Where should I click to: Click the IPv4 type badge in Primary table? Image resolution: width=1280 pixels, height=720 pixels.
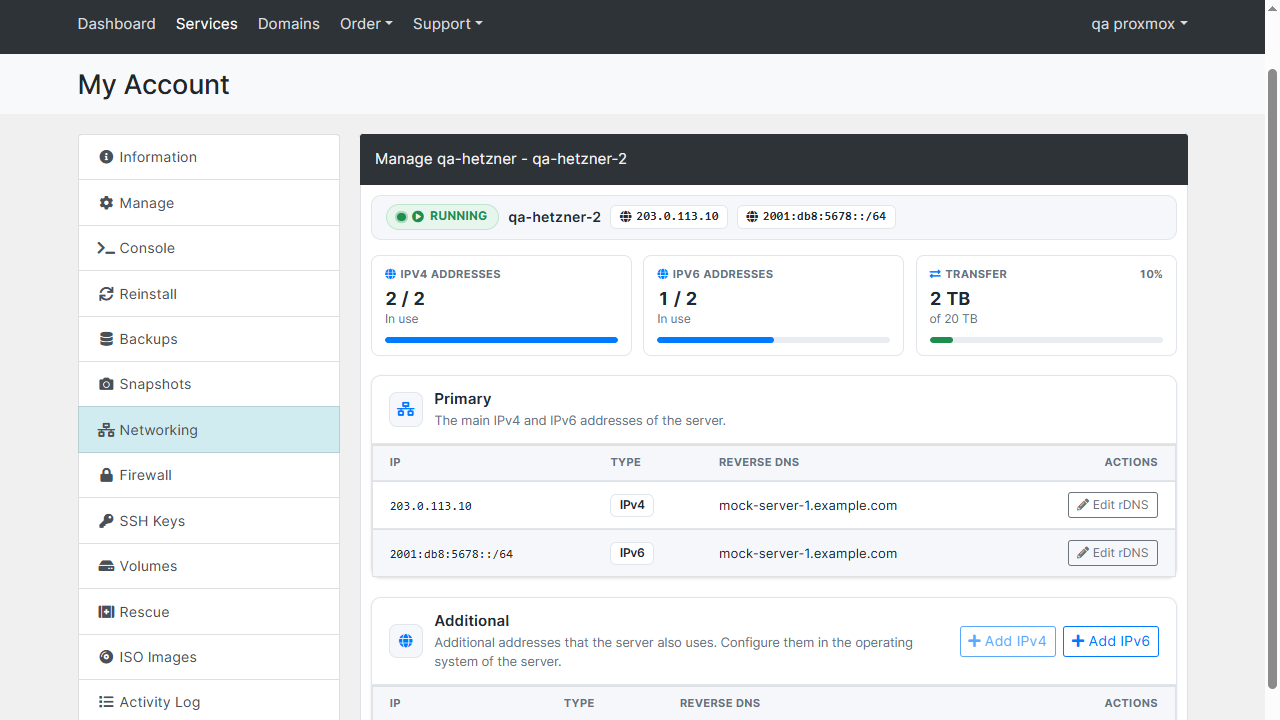point(632,505)
